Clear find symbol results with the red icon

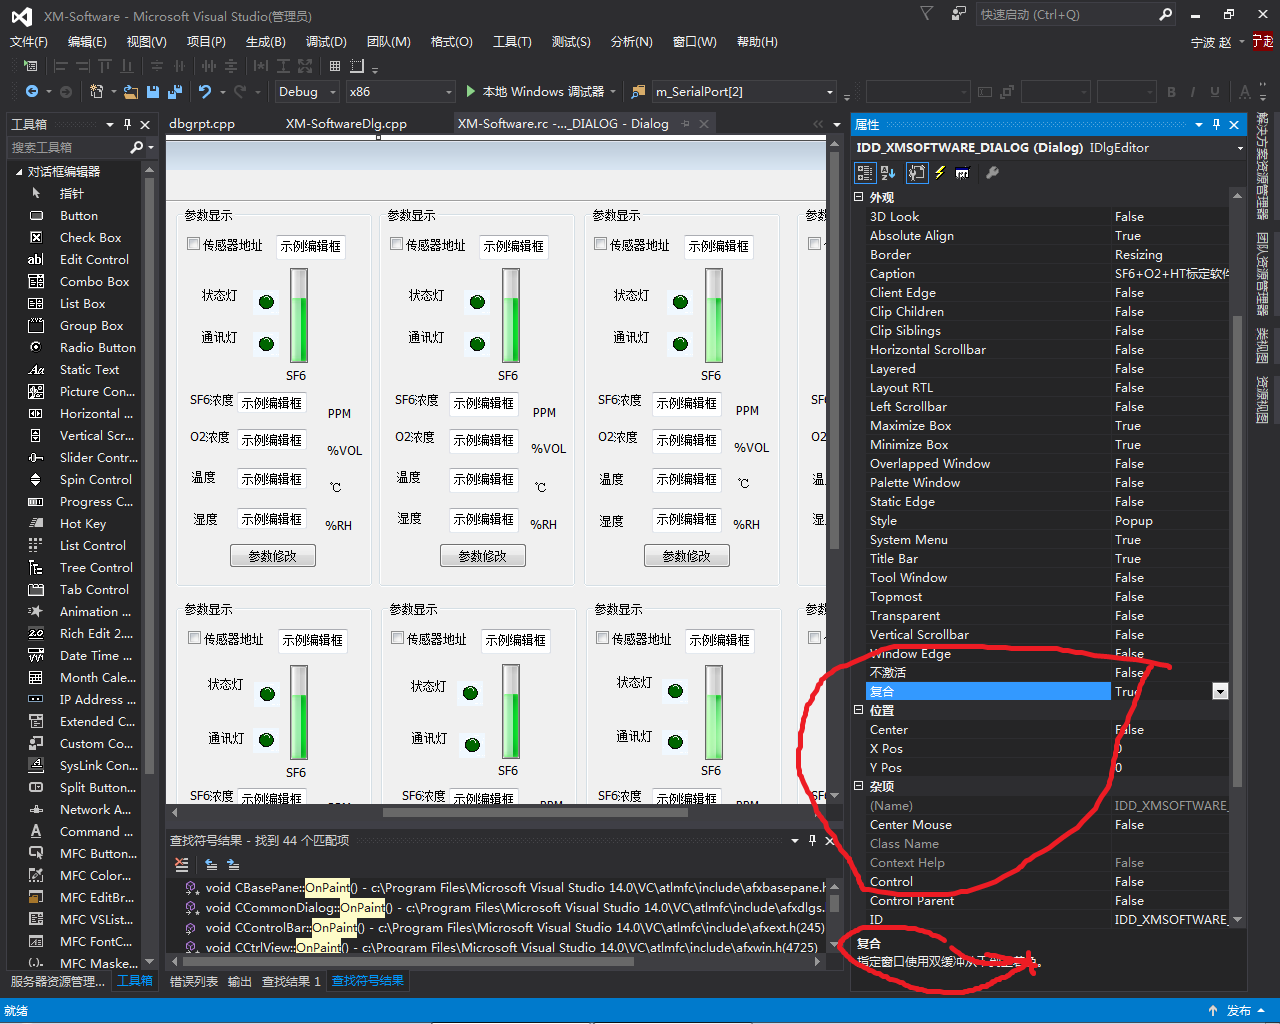181,864
